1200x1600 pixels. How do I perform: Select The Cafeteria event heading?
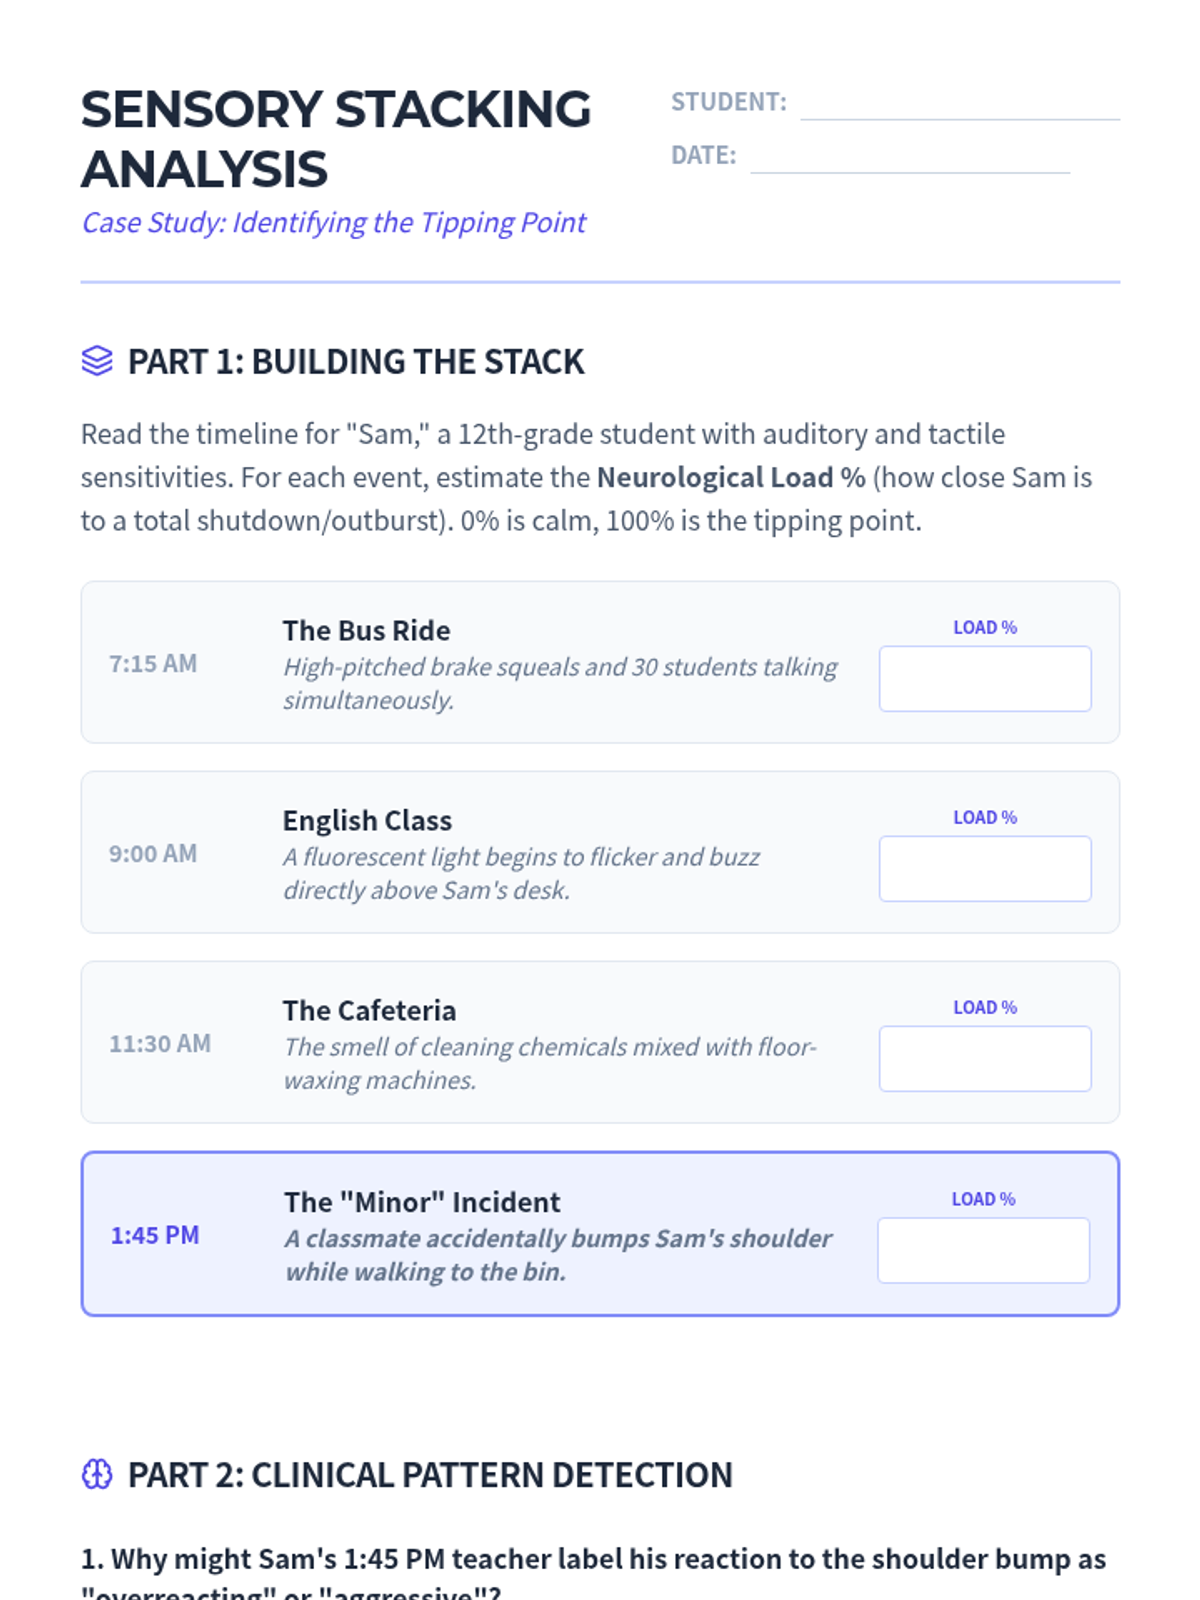(x=369, y=1010)
